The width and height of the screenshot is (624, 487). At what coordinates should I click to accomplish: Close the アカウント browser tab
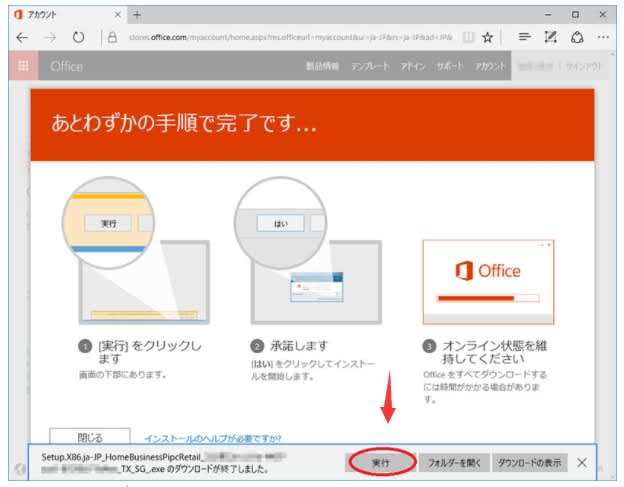pyautogui.click(x=117, y=15)
